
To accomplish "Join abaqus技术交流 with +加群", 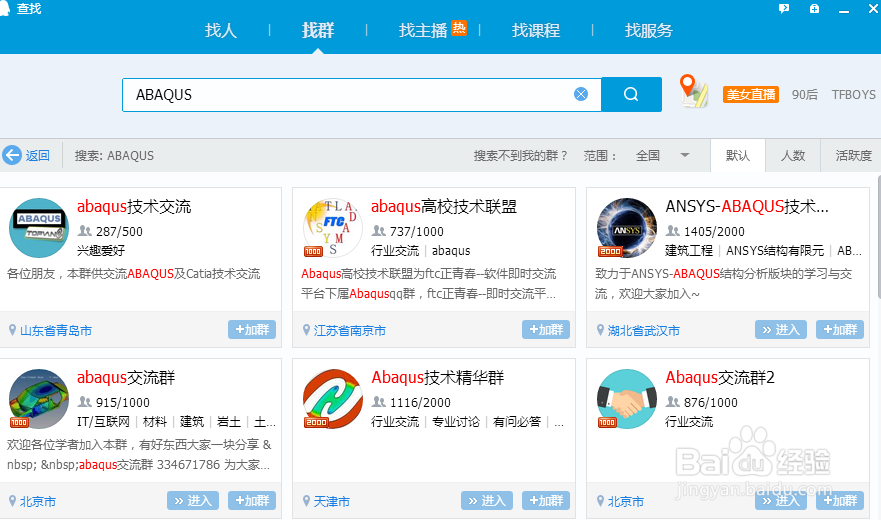I will [x=252, y=329].
